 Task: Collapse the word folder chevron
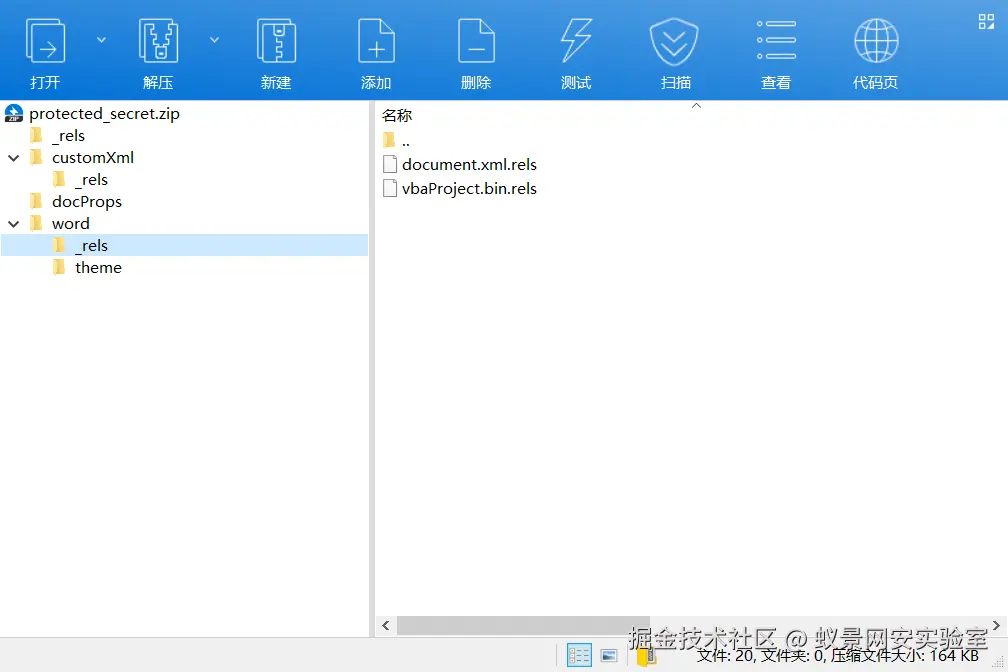[14, 224]
